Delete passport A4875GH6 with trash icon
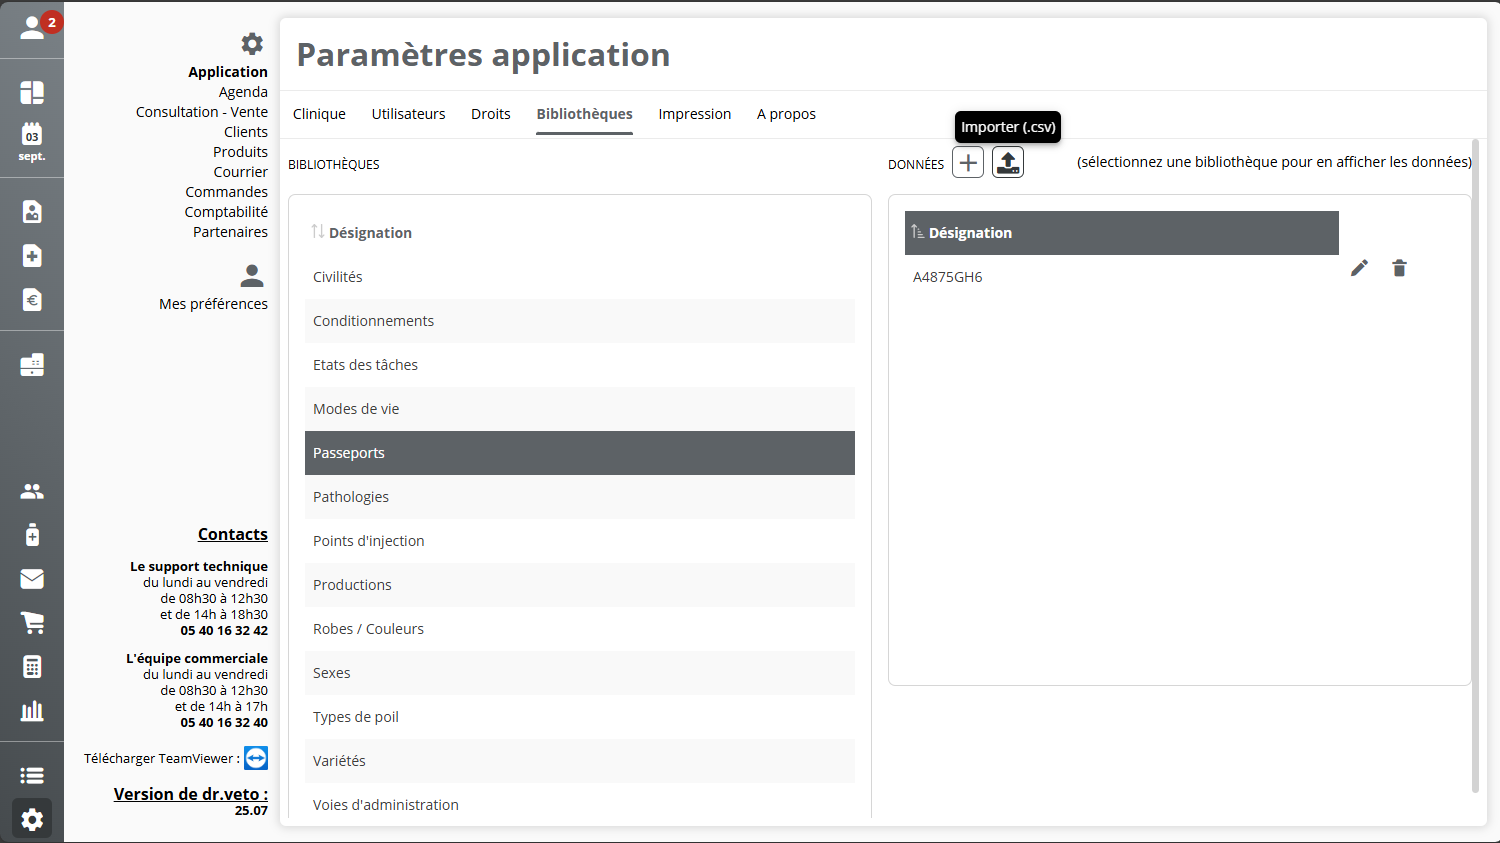 (x=1399, y=268)
